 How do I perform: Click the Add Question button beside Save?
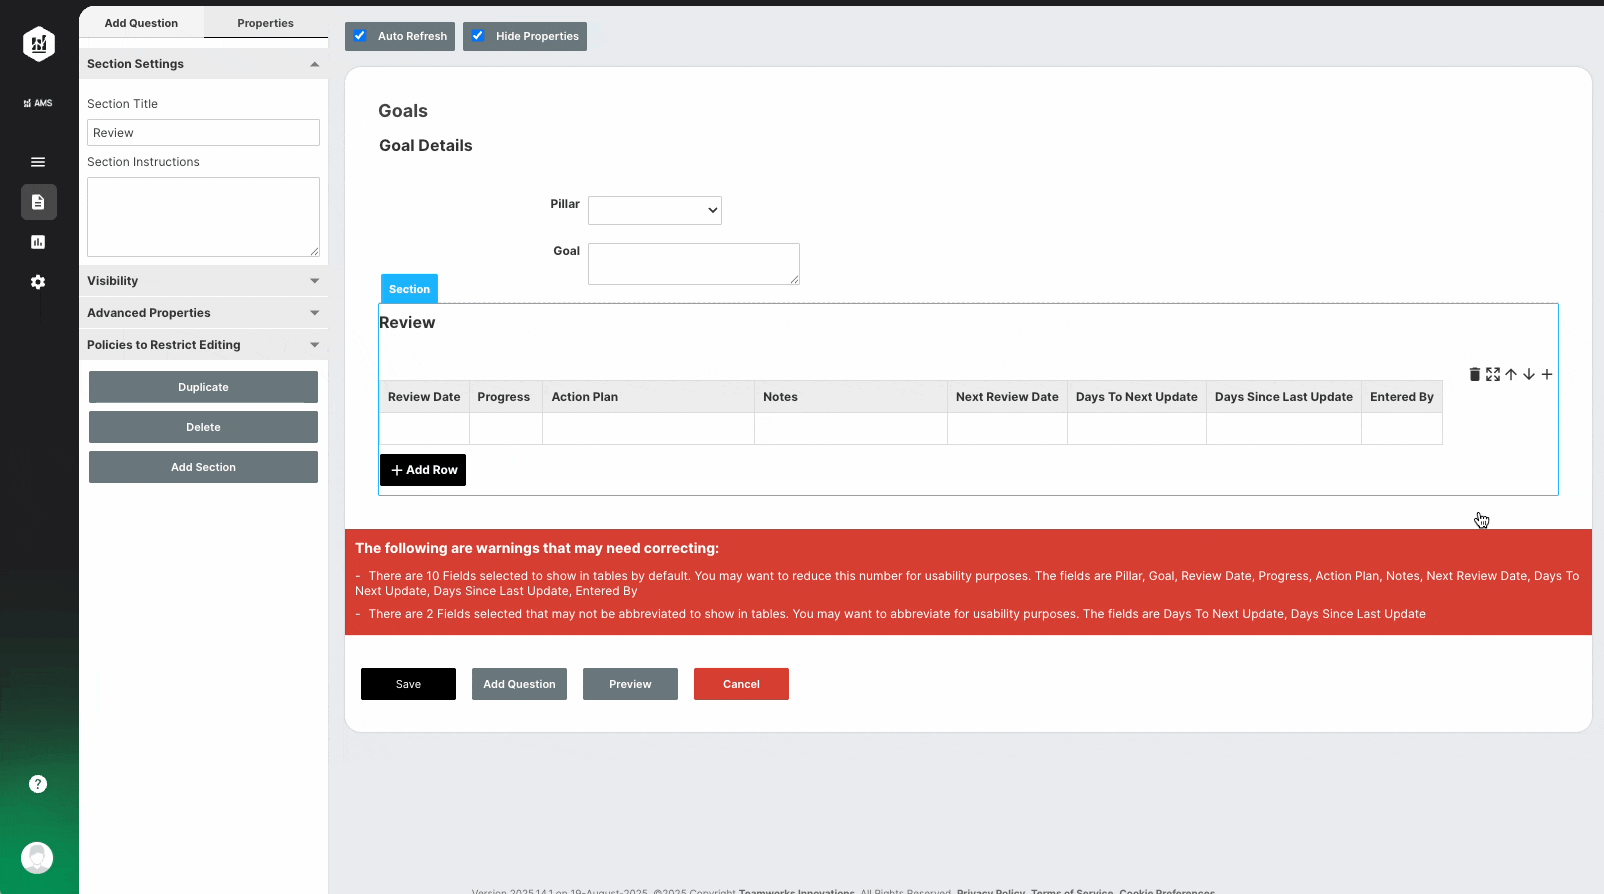pos(519,684)
